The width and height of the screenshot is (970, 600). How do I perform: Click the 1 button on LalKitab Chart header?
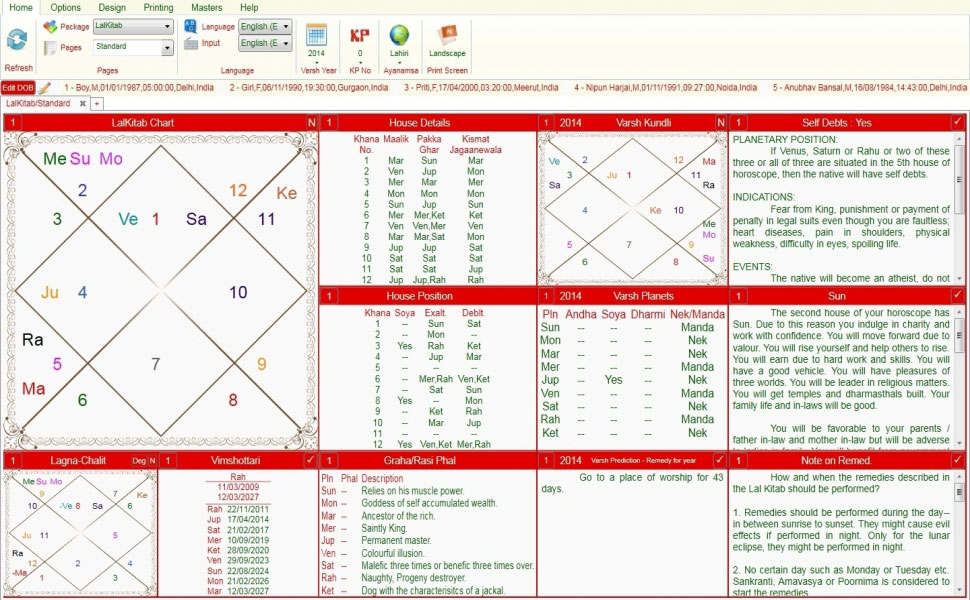13,122
